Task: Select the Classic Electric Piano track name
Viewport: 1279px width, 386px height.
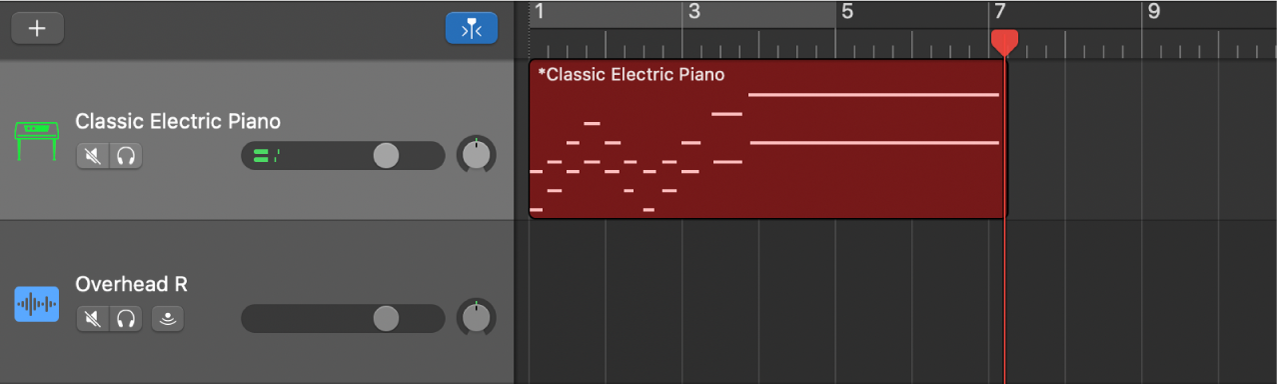Action: tap(178, 121)
